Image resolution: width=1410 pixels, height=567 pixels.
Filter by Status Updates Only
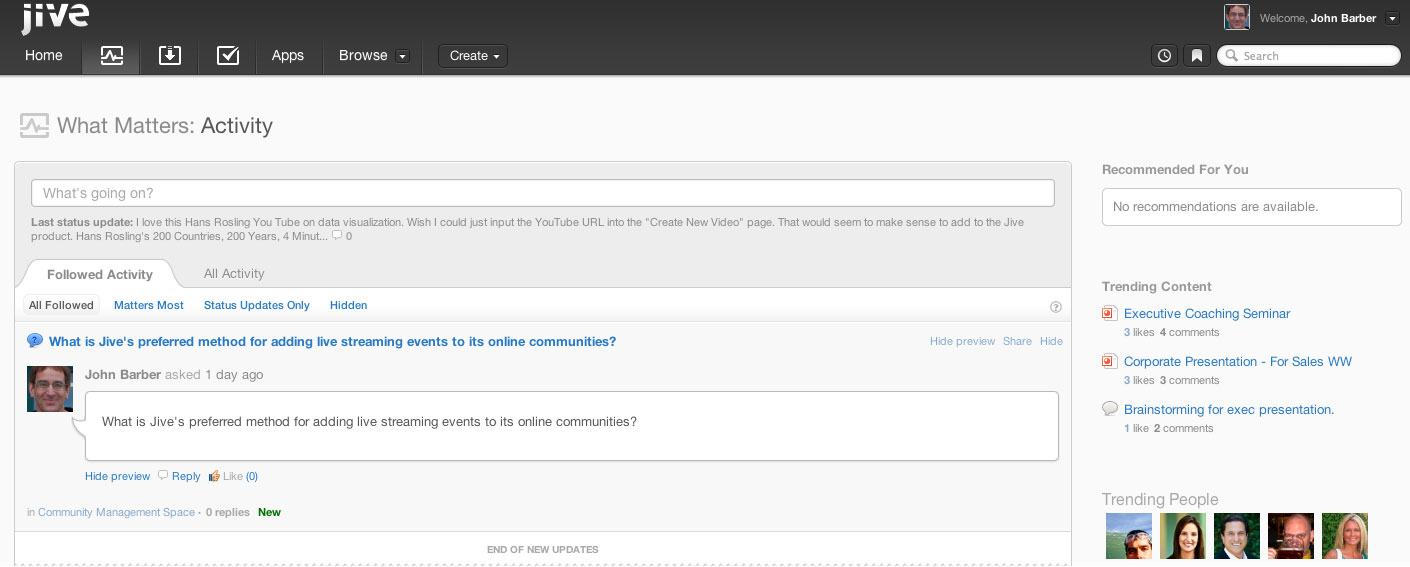[x=257, y=305]
